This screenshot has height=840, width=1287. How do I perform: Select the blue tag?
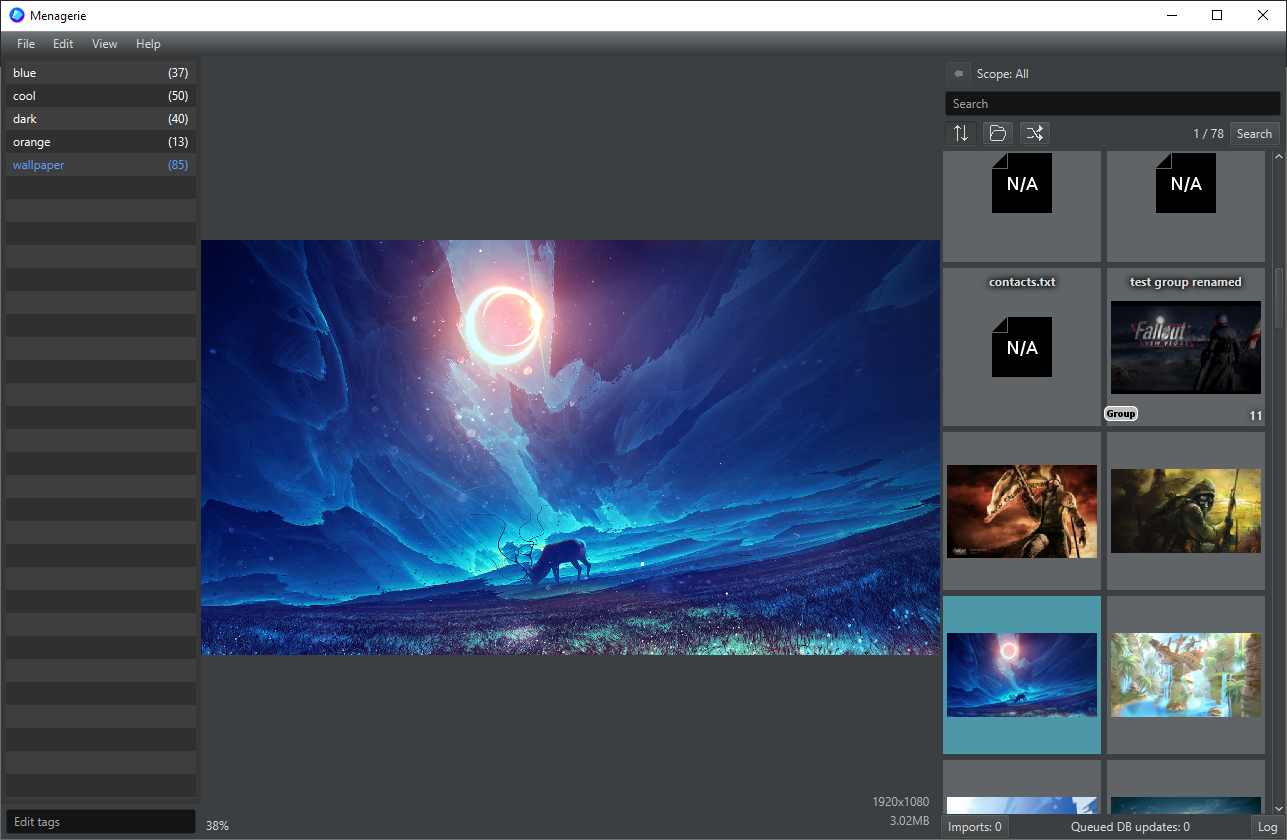point(101,73)
